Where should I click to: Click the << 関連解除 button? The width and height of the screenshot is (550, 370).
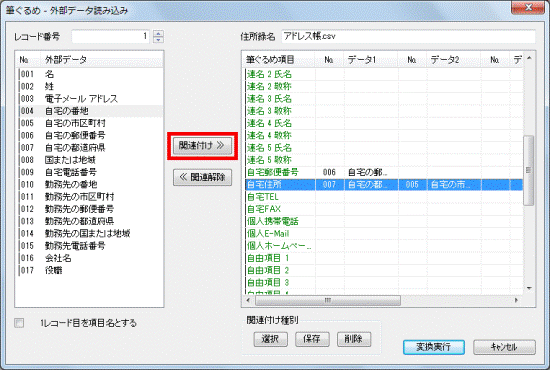[x=202, y=177]
